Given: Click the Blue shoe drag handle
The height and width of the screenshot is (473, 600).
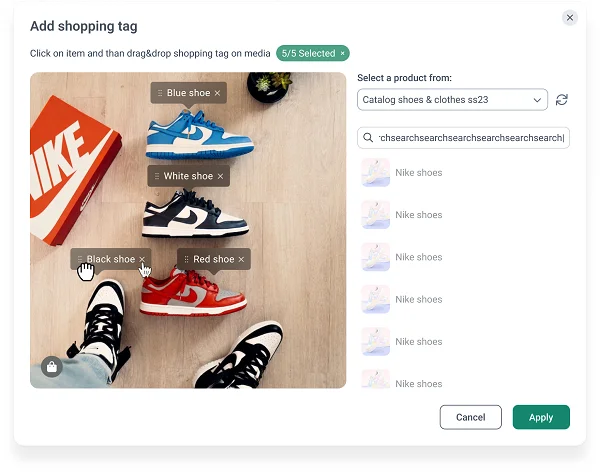Looking at the screenshot, I should (x=160, y=93).
